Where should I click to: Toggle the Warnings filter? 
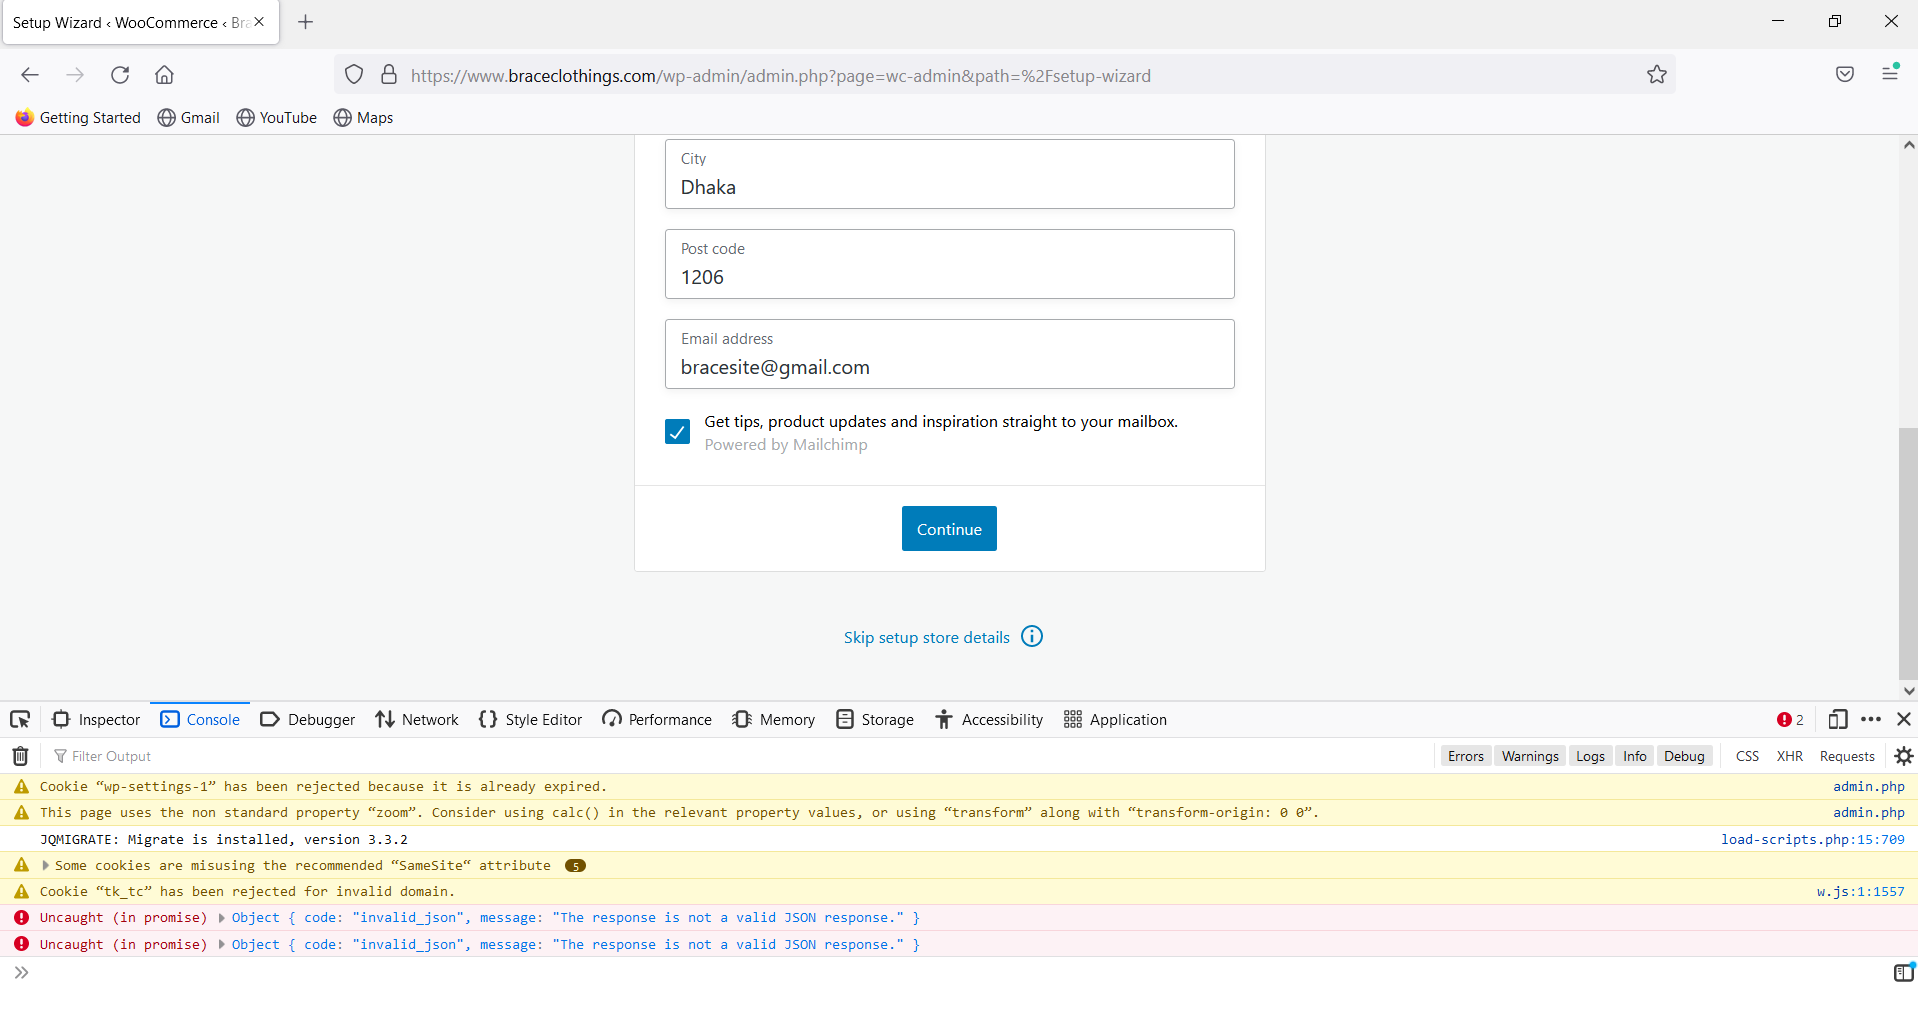coord(1529,756)
